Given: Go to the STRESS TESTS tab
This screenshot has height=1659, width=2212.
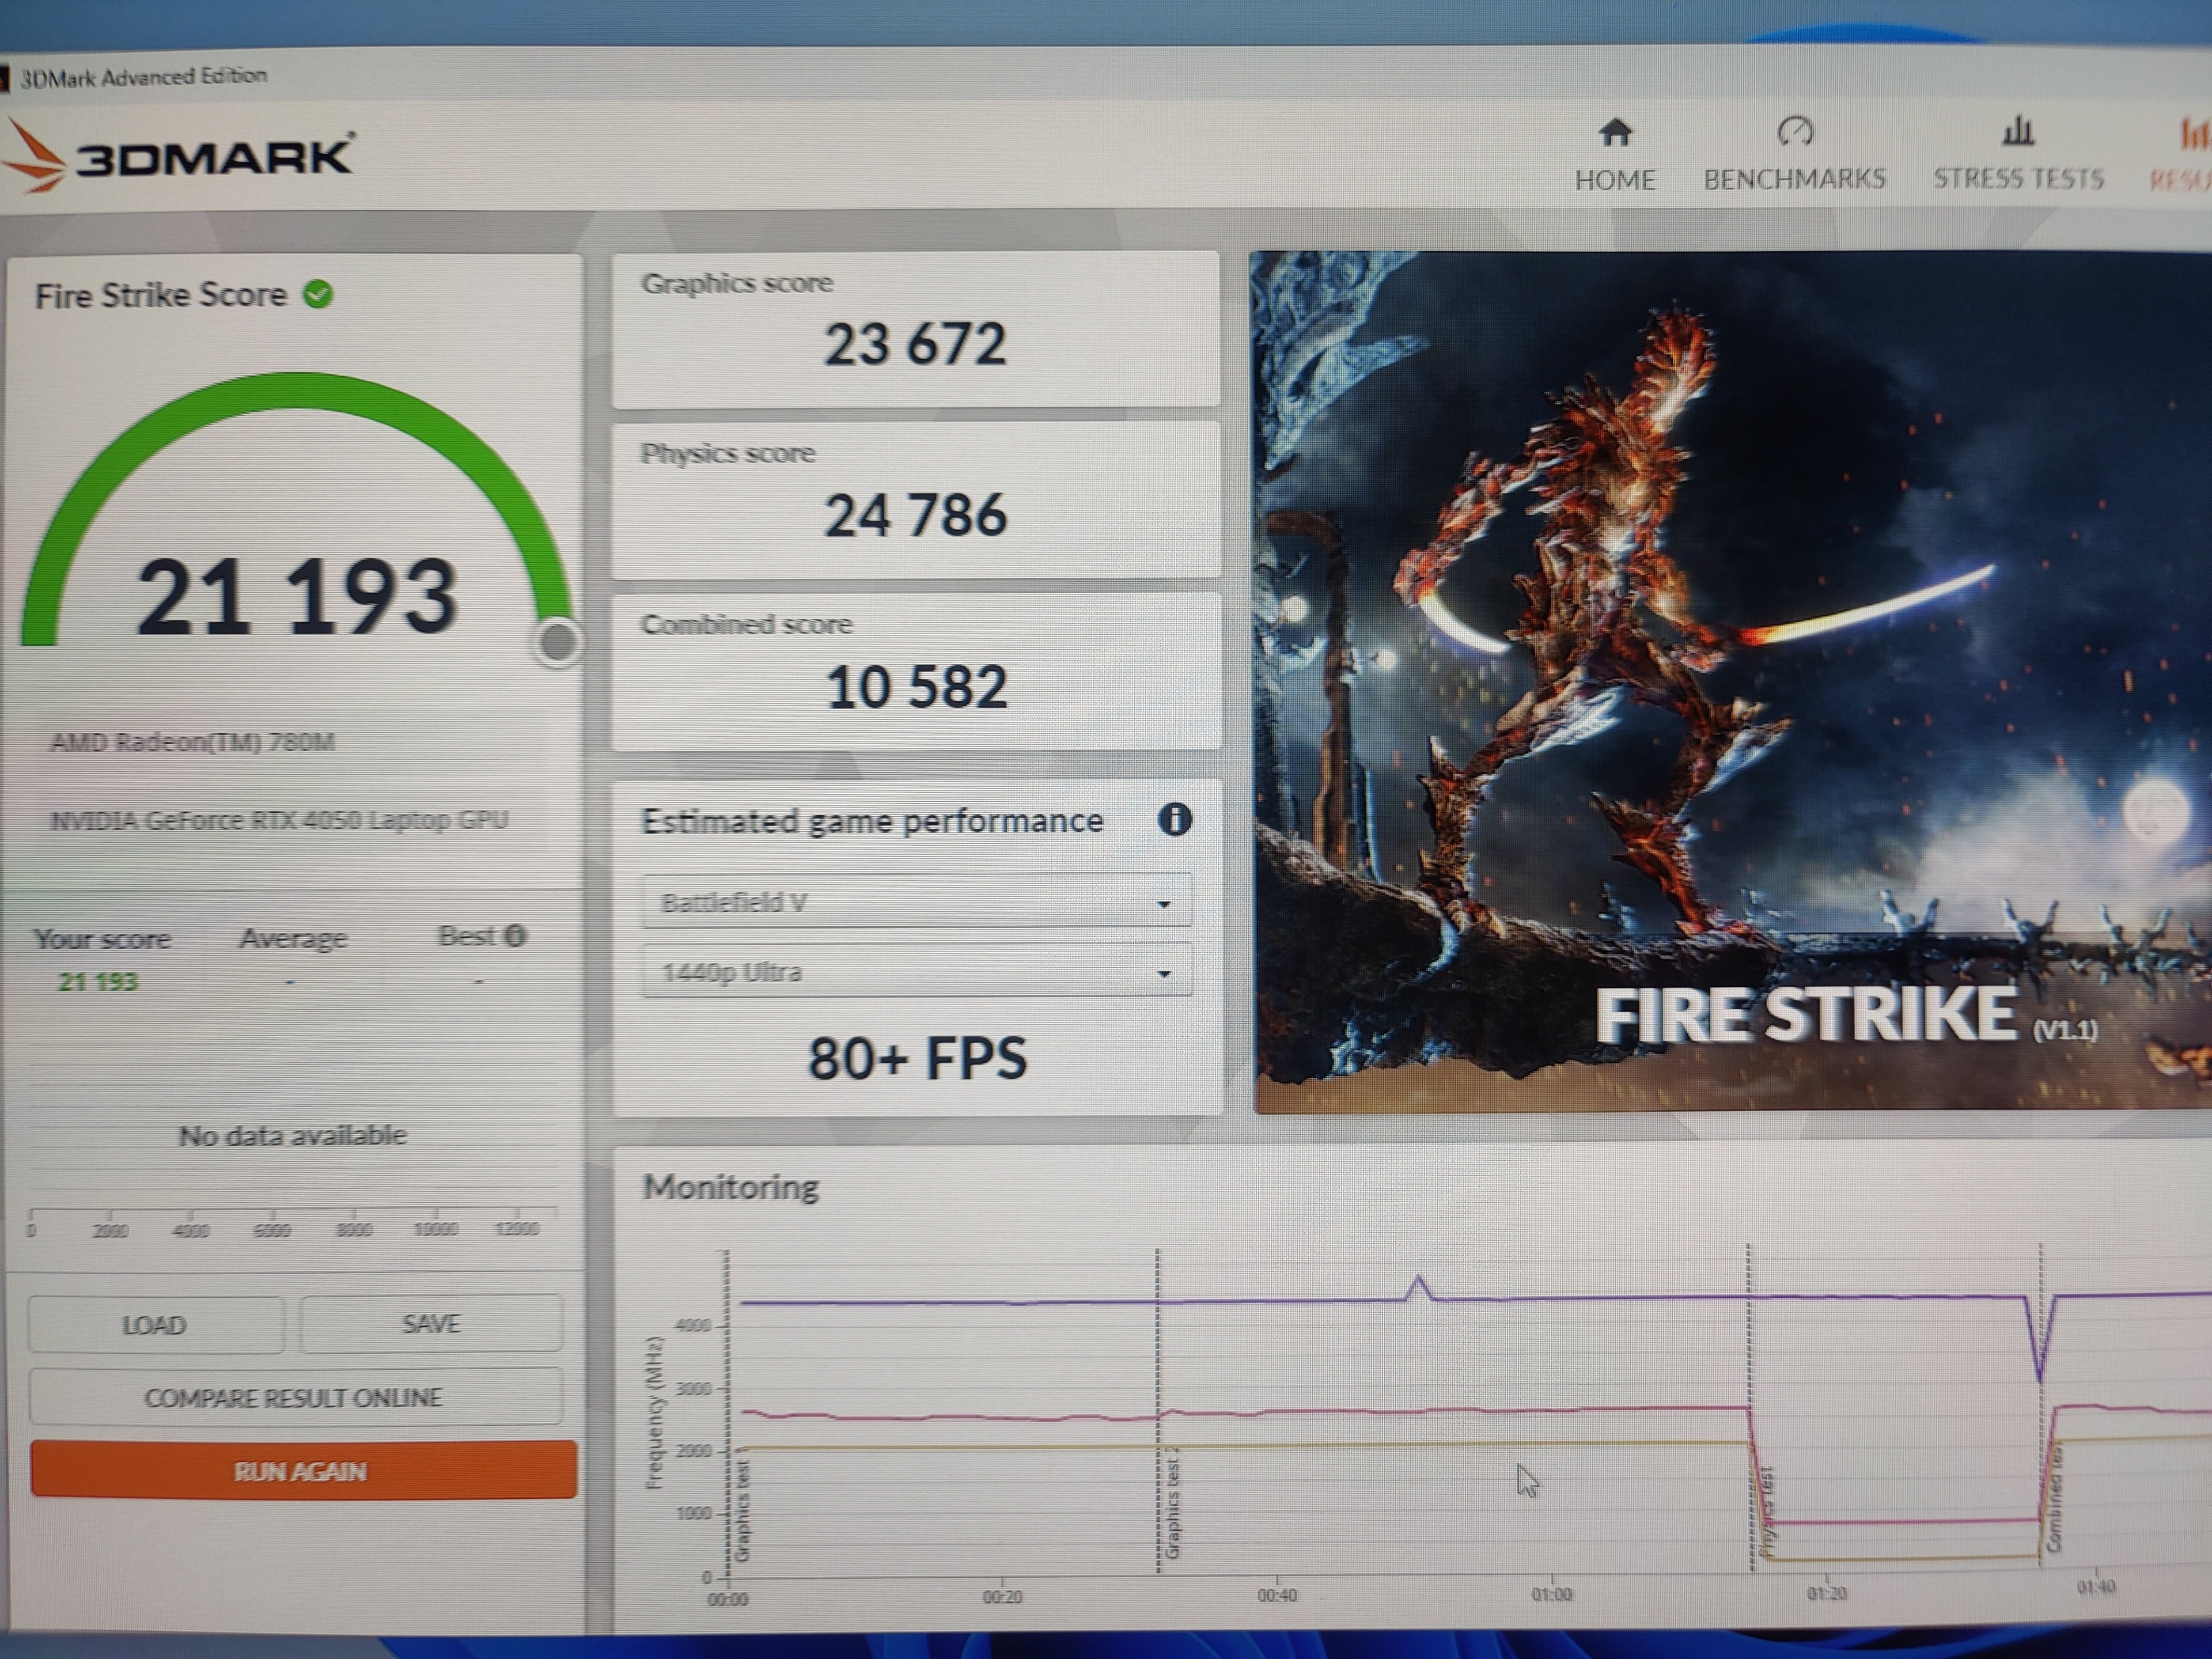Looking at the screenshot, I should point(2017,179).
